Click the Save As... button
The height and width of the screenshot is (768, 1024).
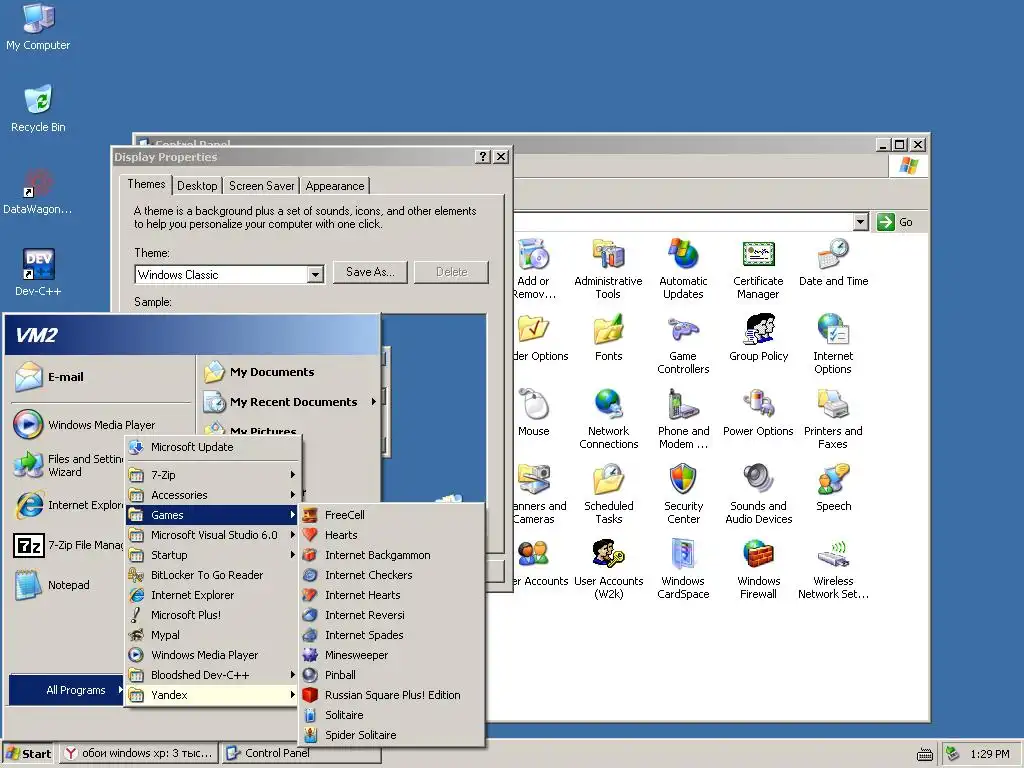[370, 272]
